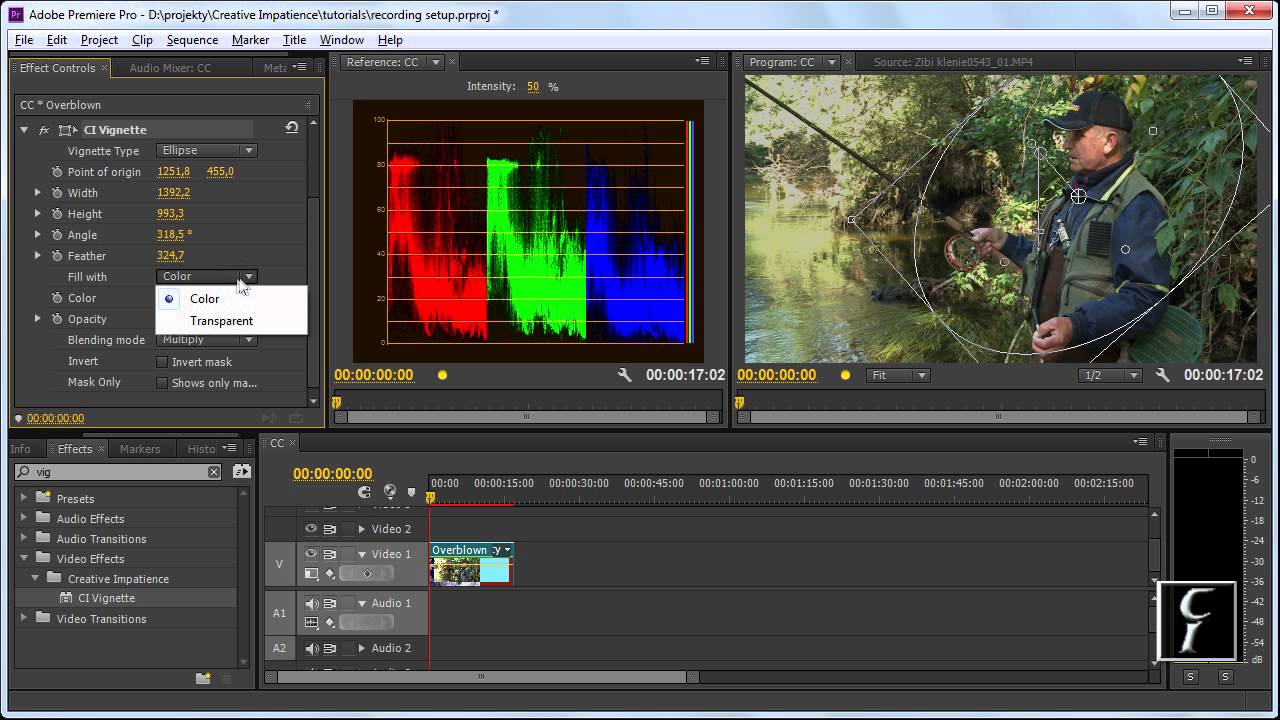Click Video 1 set display style icon
1280x720 pixels.
pos(312,574)
